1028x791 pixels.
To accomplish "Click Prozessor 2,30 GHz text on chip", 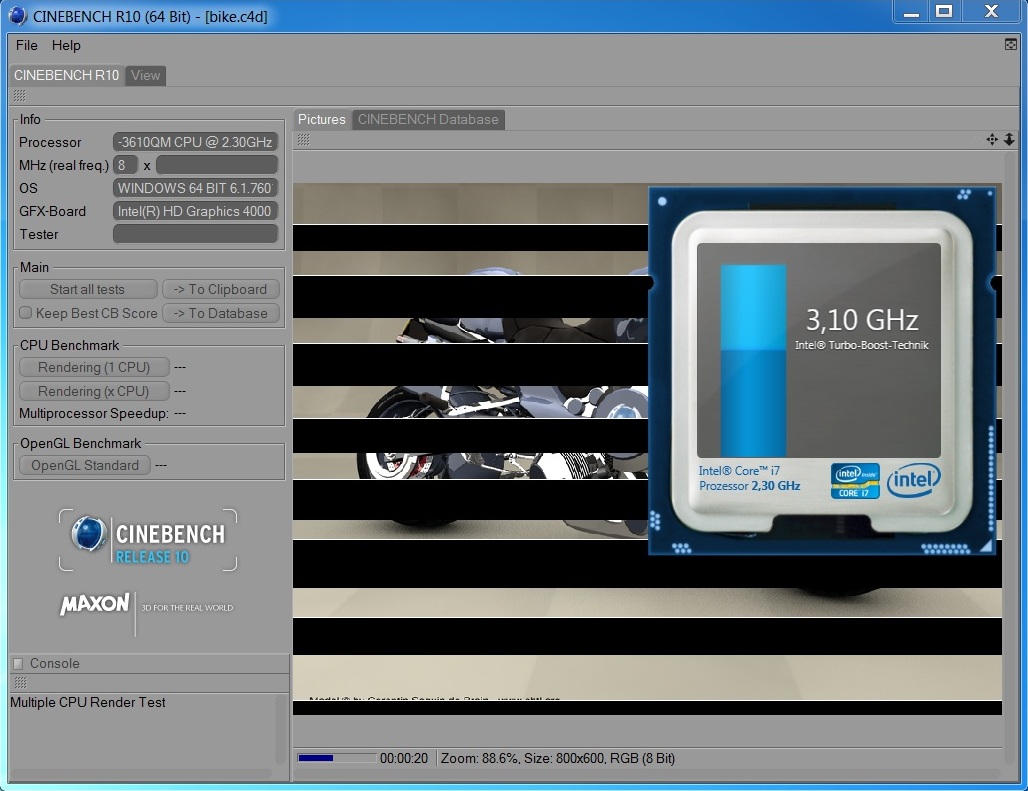I will click(x=749, y=486).
